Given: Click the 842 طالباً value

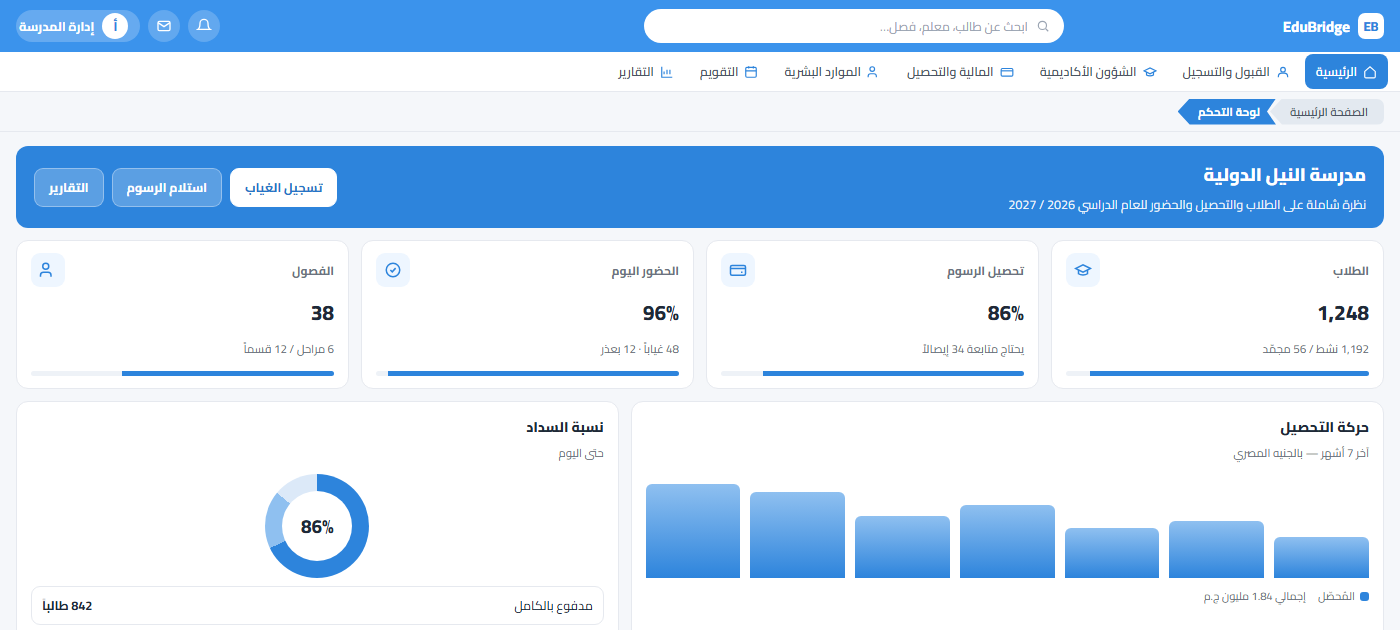Looking at the screenshot, I should click(x=67, y=606).
